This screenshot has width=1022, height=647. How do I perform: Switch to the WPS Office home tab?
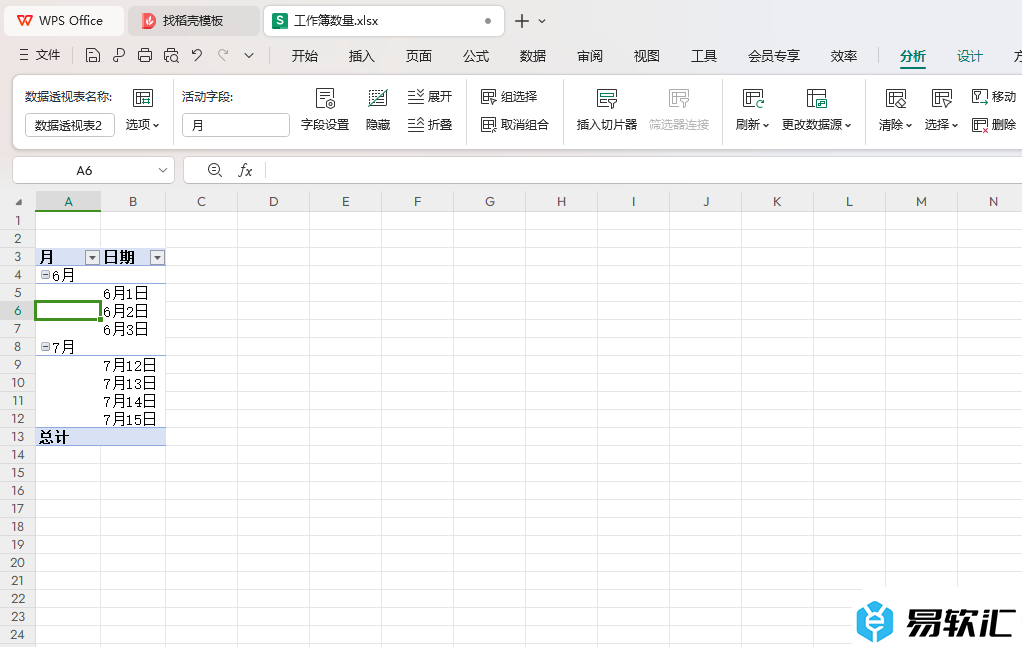pyautogui.click(x=63, y=21)
